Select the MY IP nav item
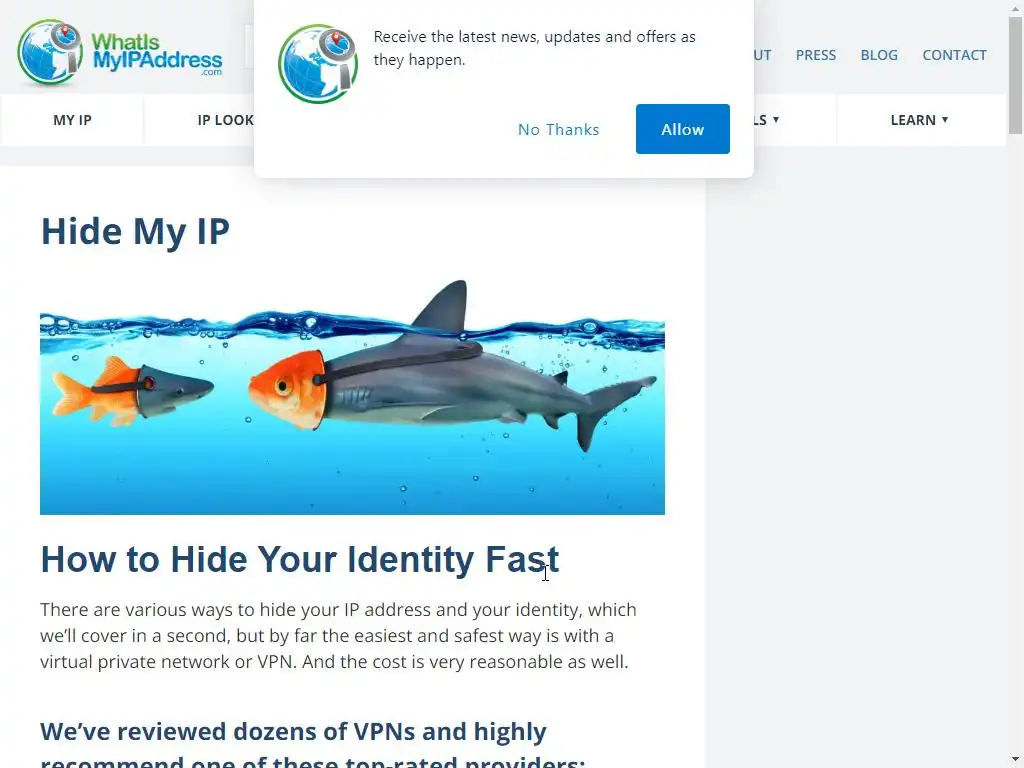The image size is (1024, 768). tap(72, 120)
